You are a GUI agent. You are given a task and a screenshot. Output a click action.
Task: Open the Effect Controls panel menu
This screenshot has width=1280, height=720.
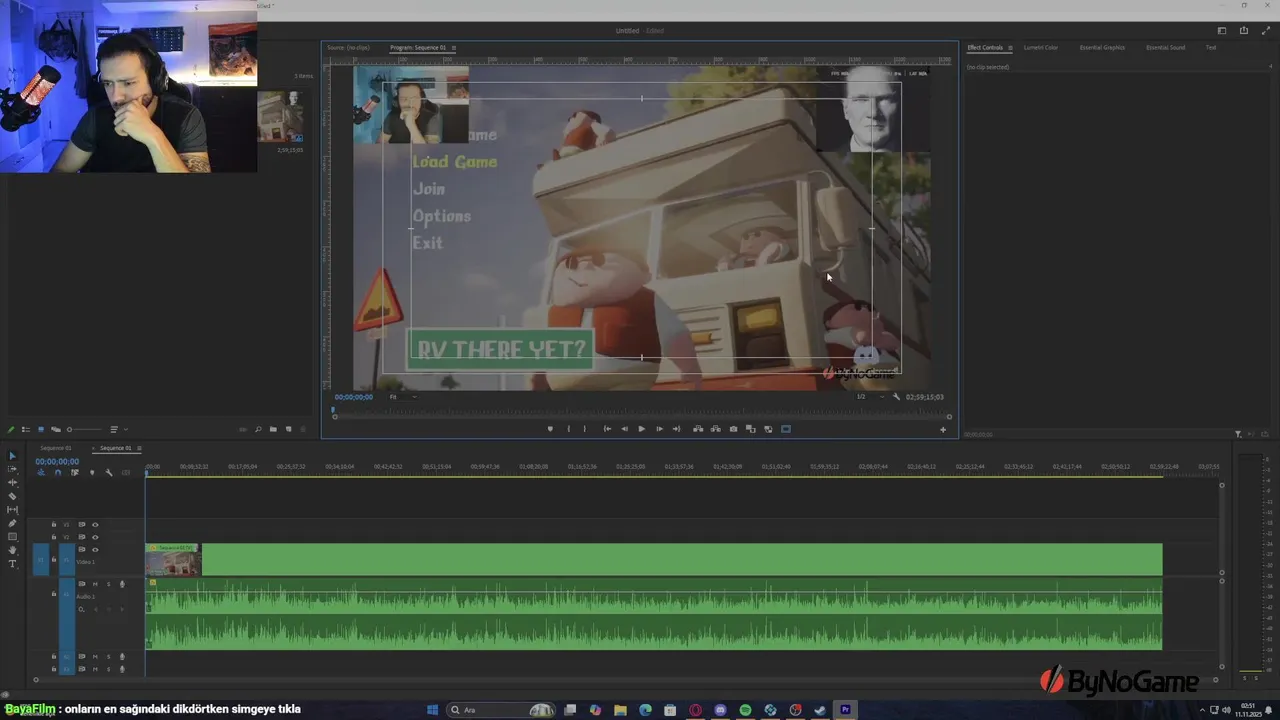coord(1010,48)
